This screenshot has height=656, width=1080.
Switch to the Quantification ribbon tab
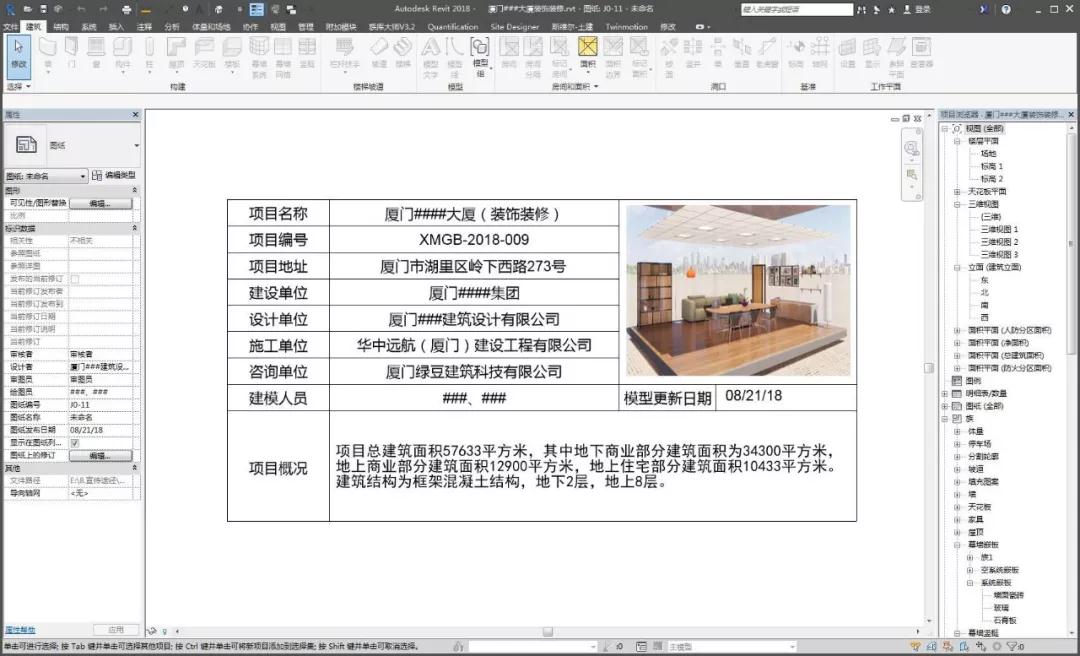pos(453,27)
